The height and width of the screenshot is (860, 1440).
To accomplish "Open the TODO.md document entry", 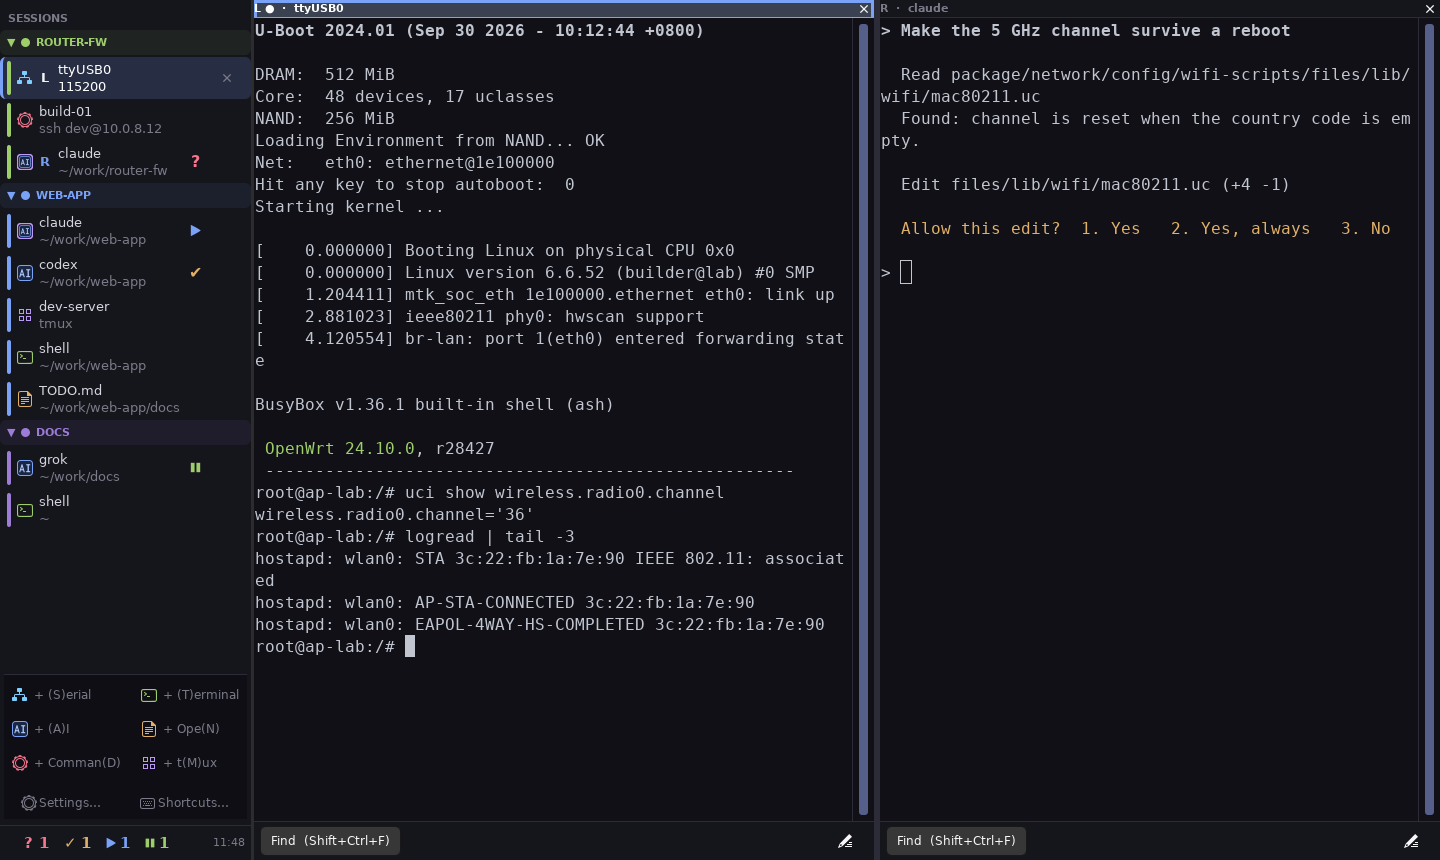I will coord(125,399).
